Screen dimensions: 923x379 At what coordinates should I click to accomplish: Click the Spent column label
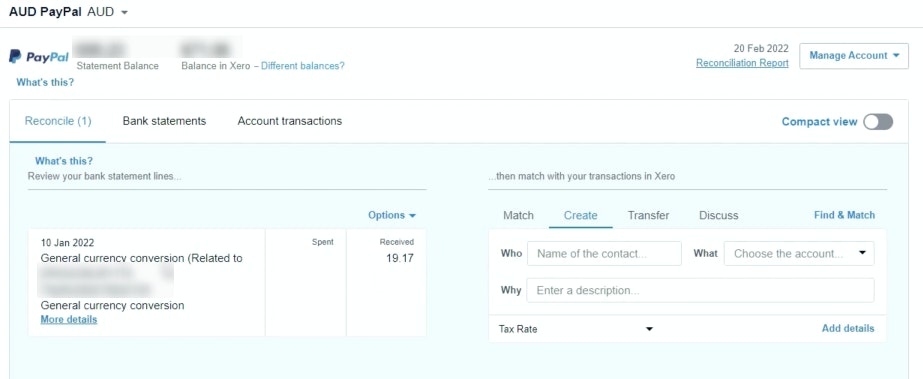323,242
